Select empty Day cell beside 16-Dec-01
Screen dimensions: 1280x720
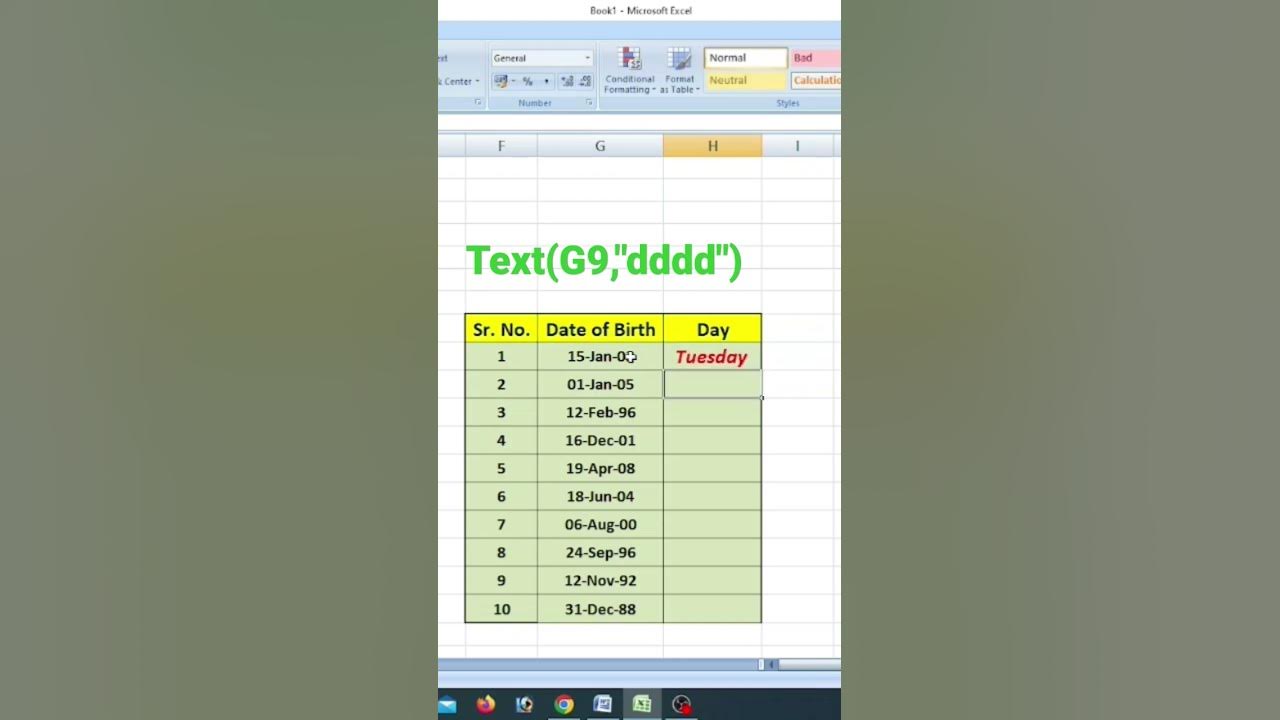[x=712, y=441]
